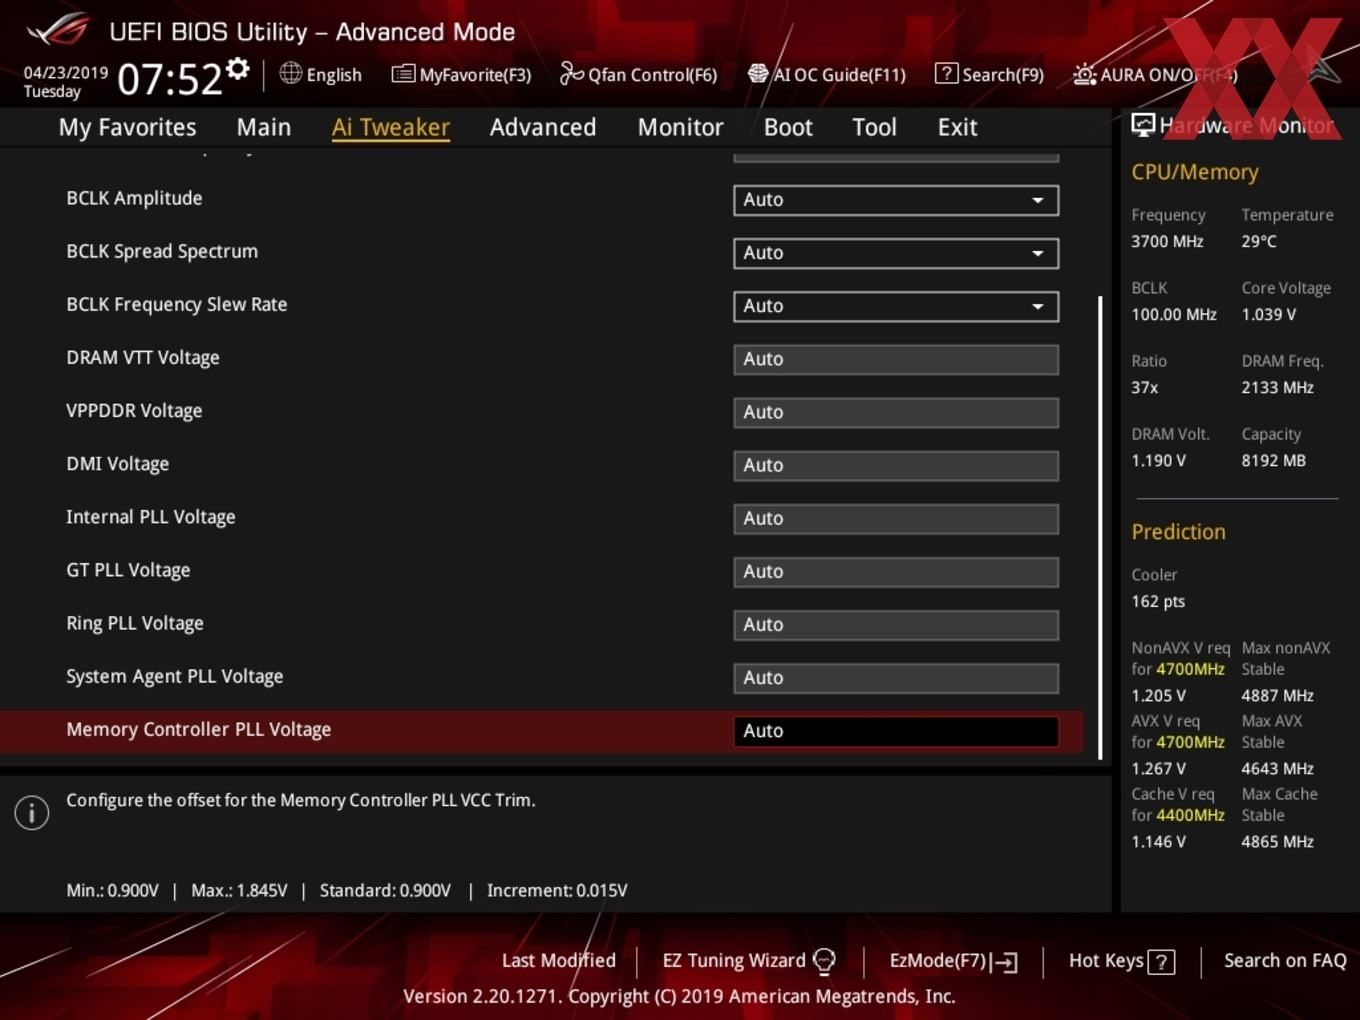Switch to the Advanced tab
Viewport: 1360px width, 1020px height.
(543, 127)
